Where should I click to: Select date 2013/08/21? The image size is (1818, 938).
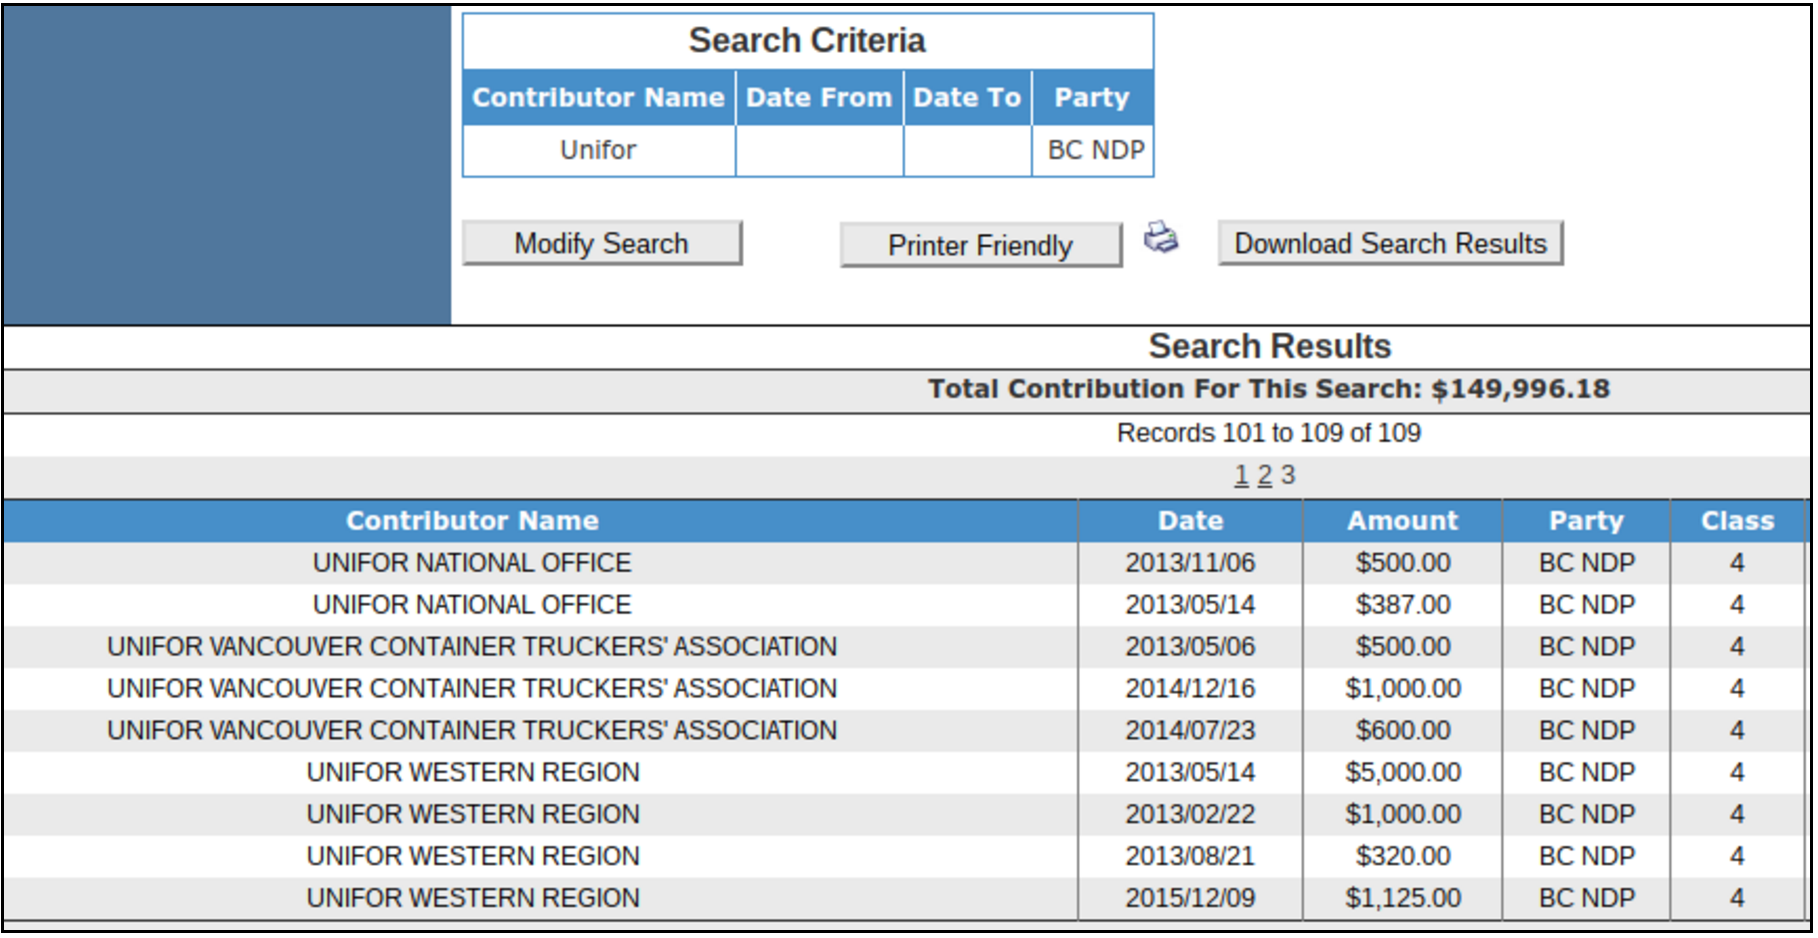(x=1190, y=857)
